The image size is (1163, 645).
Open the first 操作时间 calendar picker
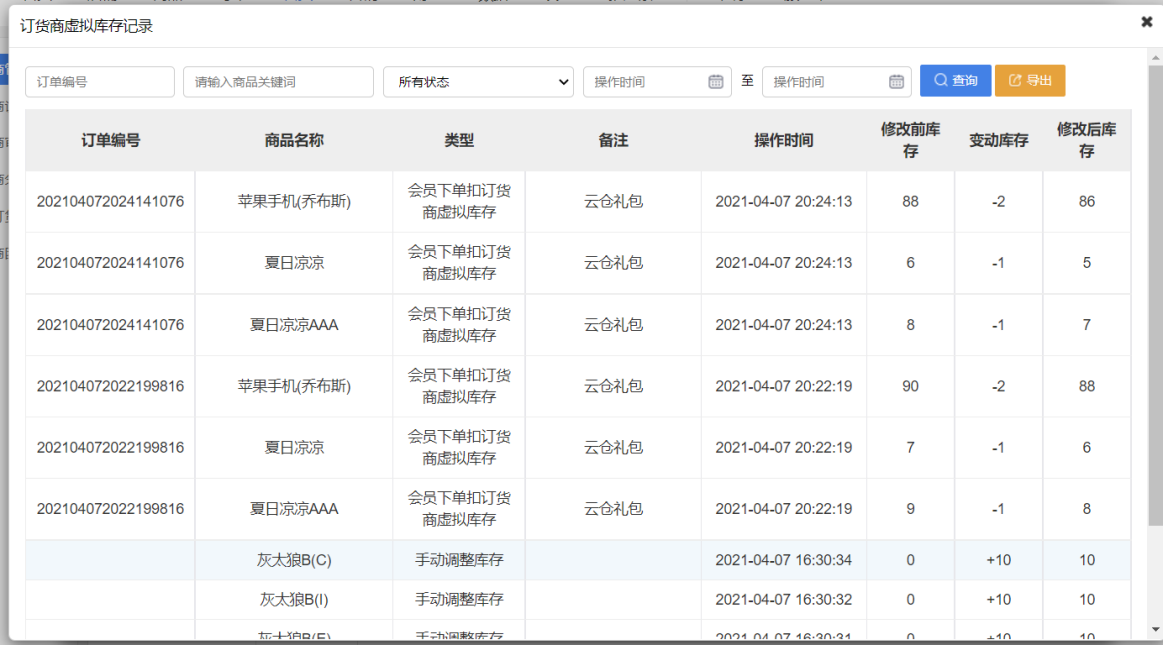(x=714, y=81)
